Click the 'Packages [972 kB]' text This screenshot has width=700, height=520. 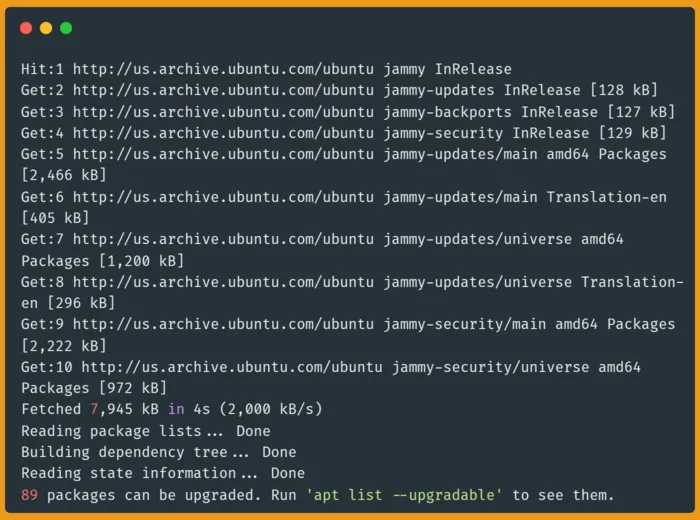[x=94, y=388]
